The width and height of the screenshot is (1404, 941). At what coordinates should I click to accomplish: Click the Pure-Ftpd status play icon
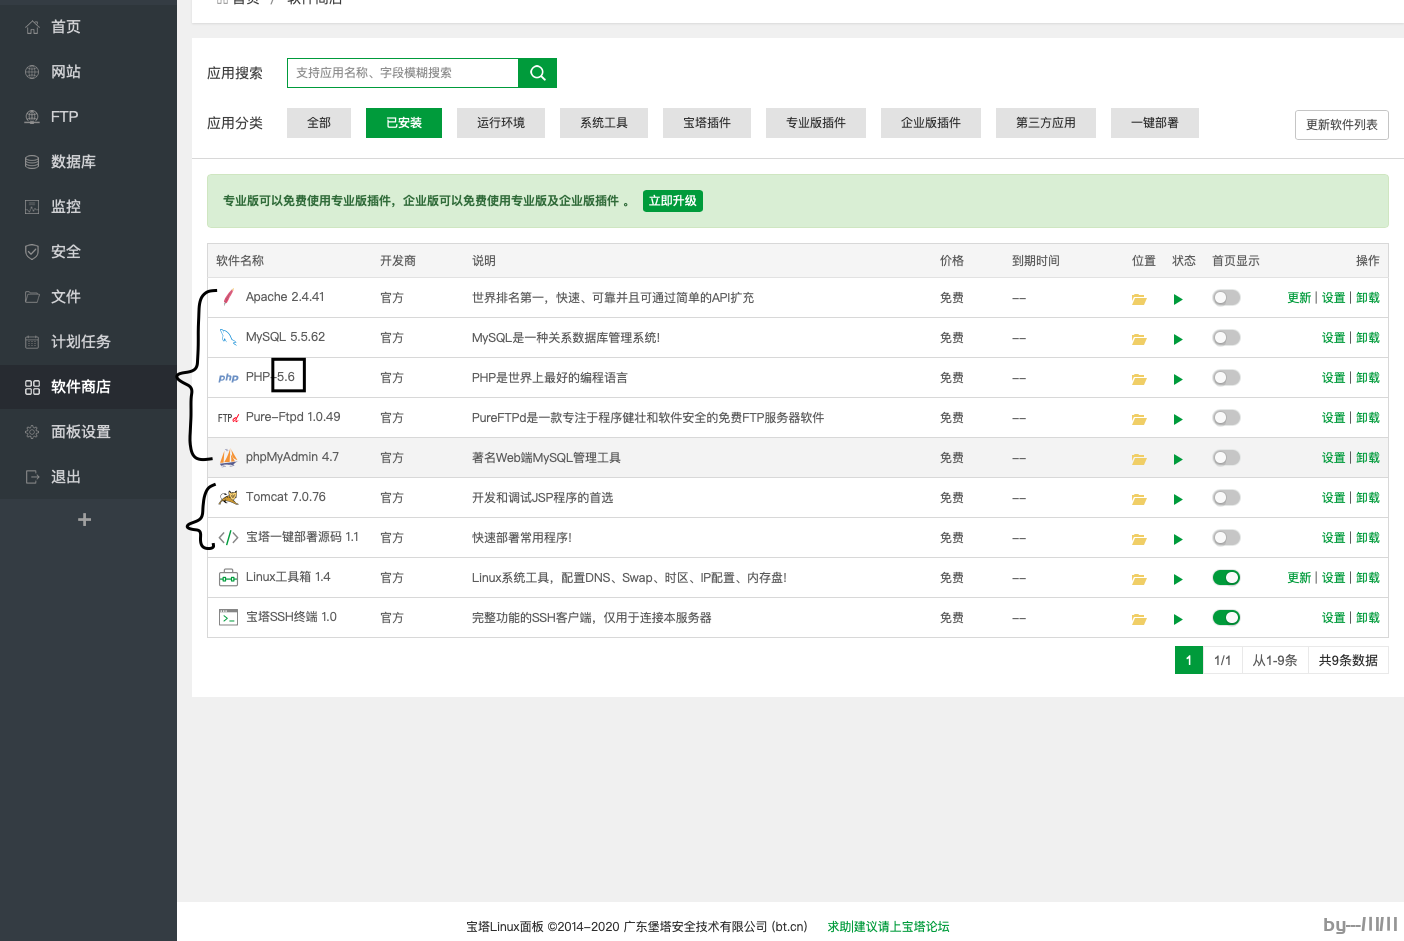(x=1178, y=419)
